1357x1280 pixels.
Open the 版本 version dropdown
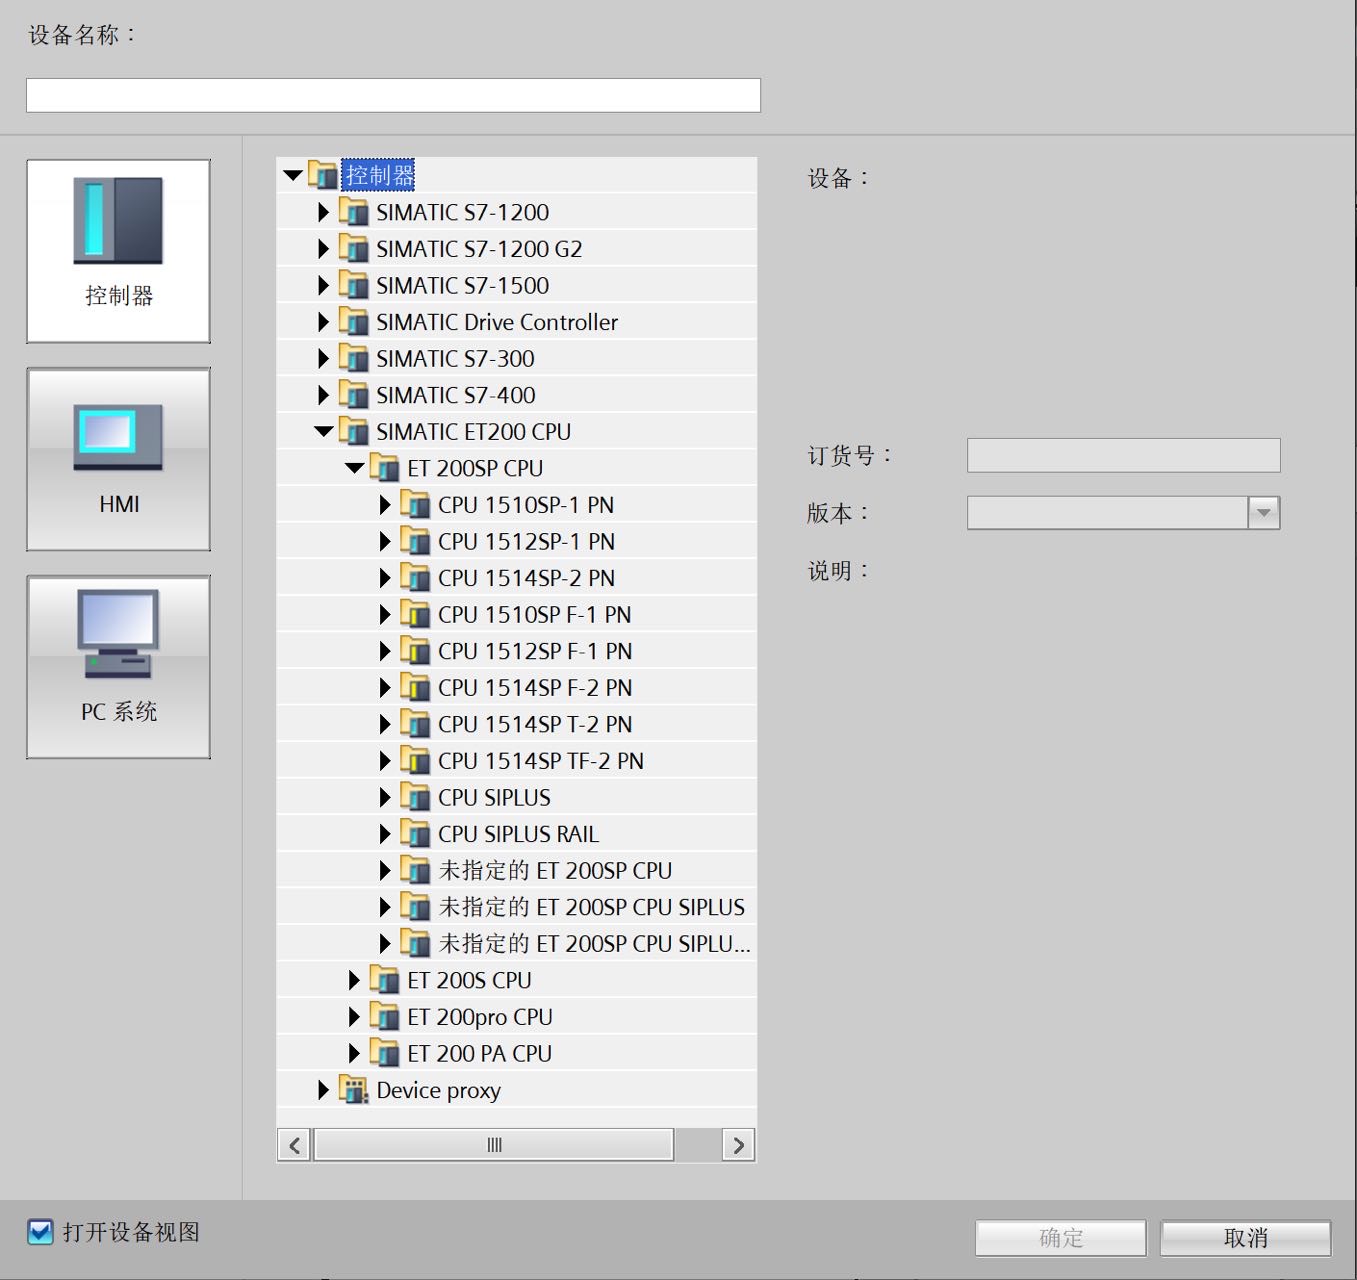point(1263,513)
